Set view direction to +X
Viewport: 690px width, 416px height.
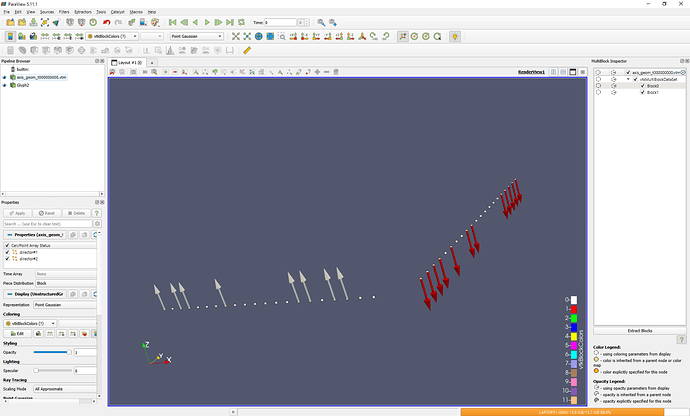tap(293, 37)
